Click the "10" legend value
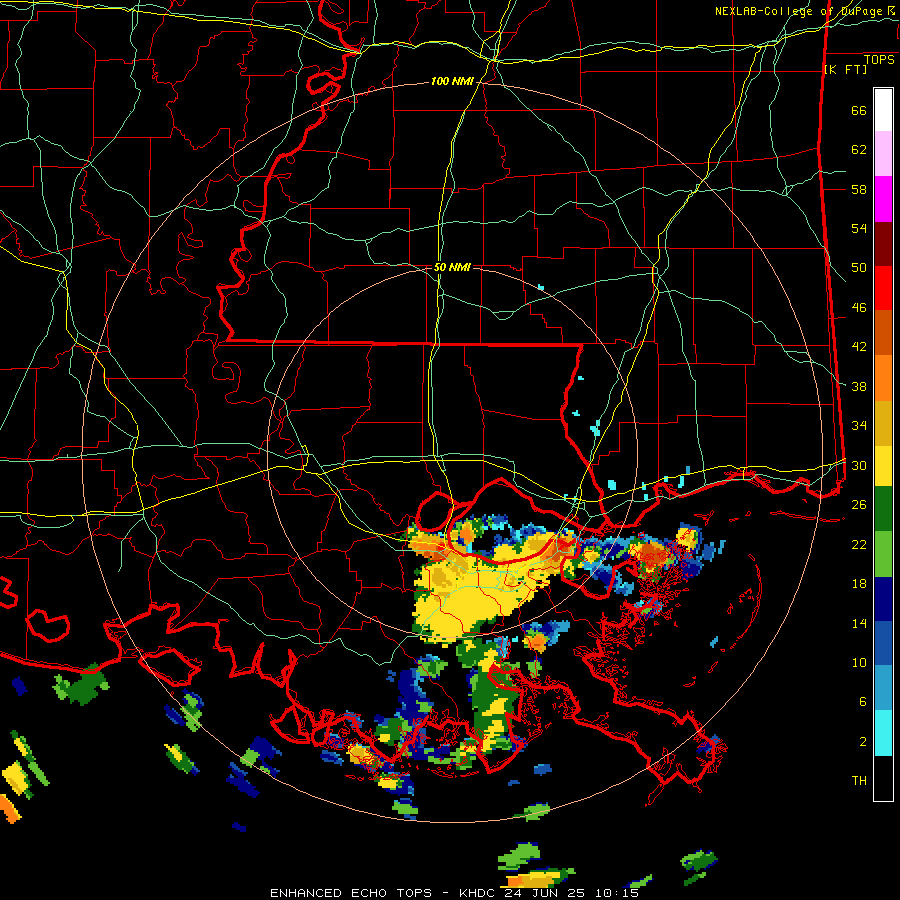Image resolution: width=900 pixels, height=900 pixels. tap(859, 662)
